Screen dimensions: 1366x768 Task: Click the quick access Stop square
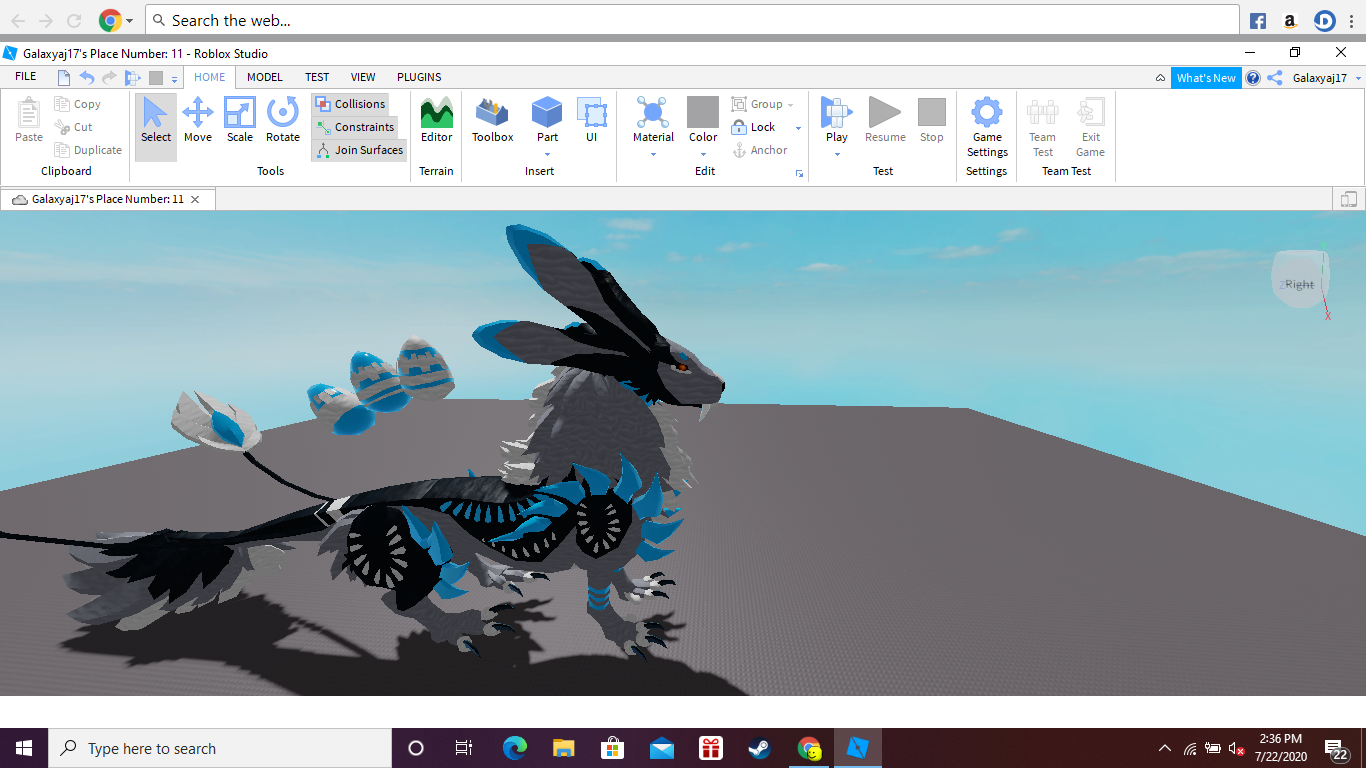[156, 77]
